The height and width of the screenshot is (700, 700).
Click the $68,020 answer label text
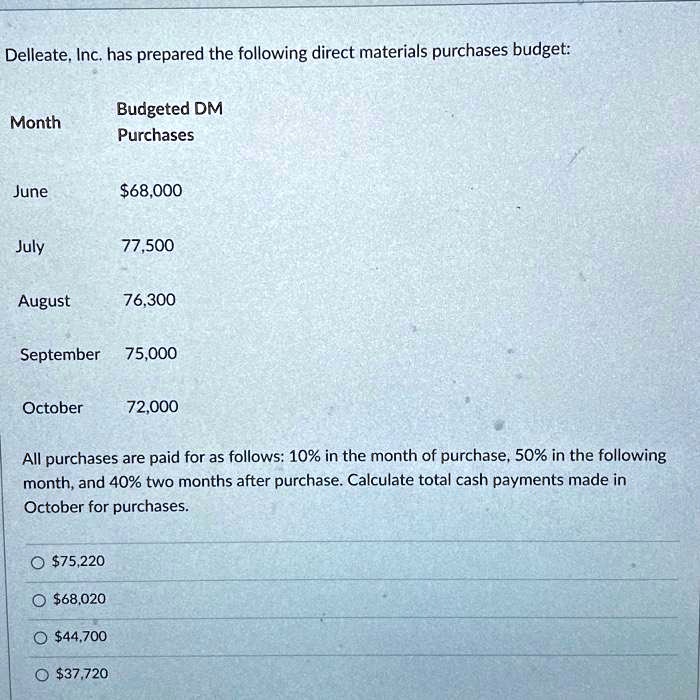(x=79, y=599)
